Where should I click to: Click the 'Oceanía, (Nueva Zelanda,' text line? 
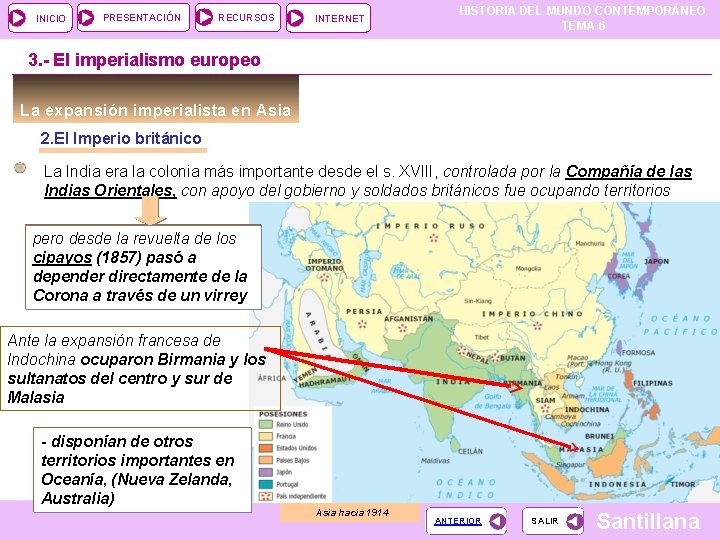tap(136, 479)
